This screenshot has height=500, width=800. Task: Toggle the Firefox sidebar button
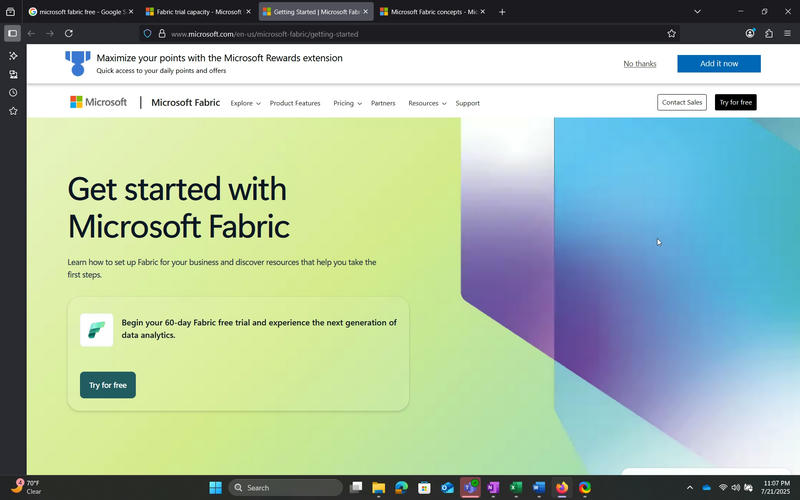pos(13,34)
